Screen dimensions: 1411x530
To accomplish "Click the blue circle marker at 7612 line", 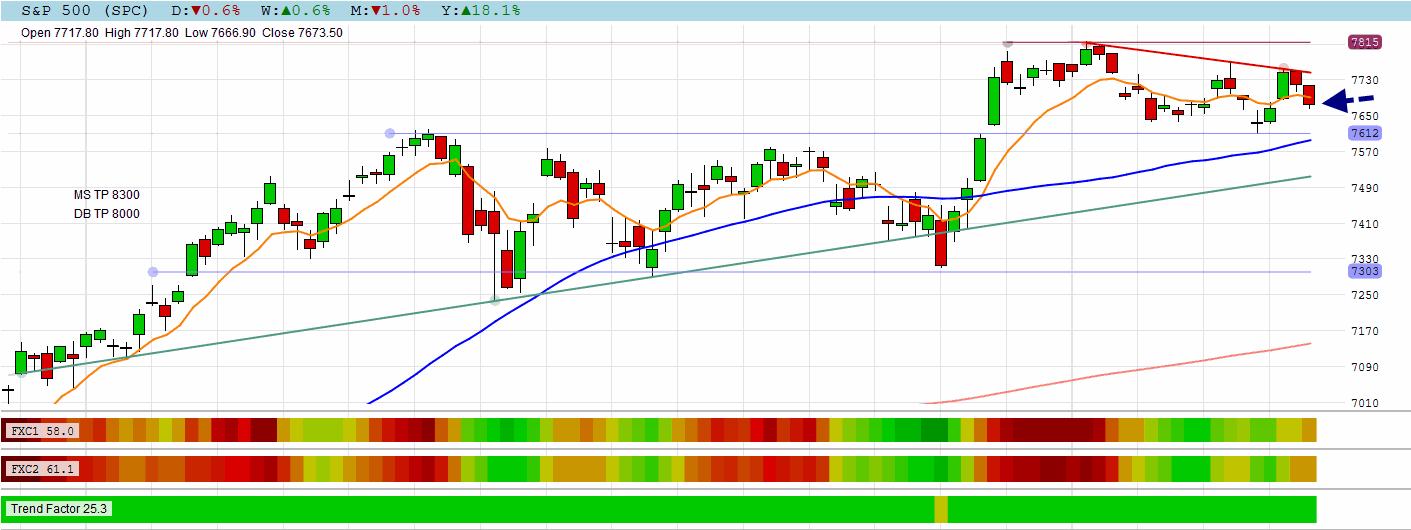I will tap(390, 133).
